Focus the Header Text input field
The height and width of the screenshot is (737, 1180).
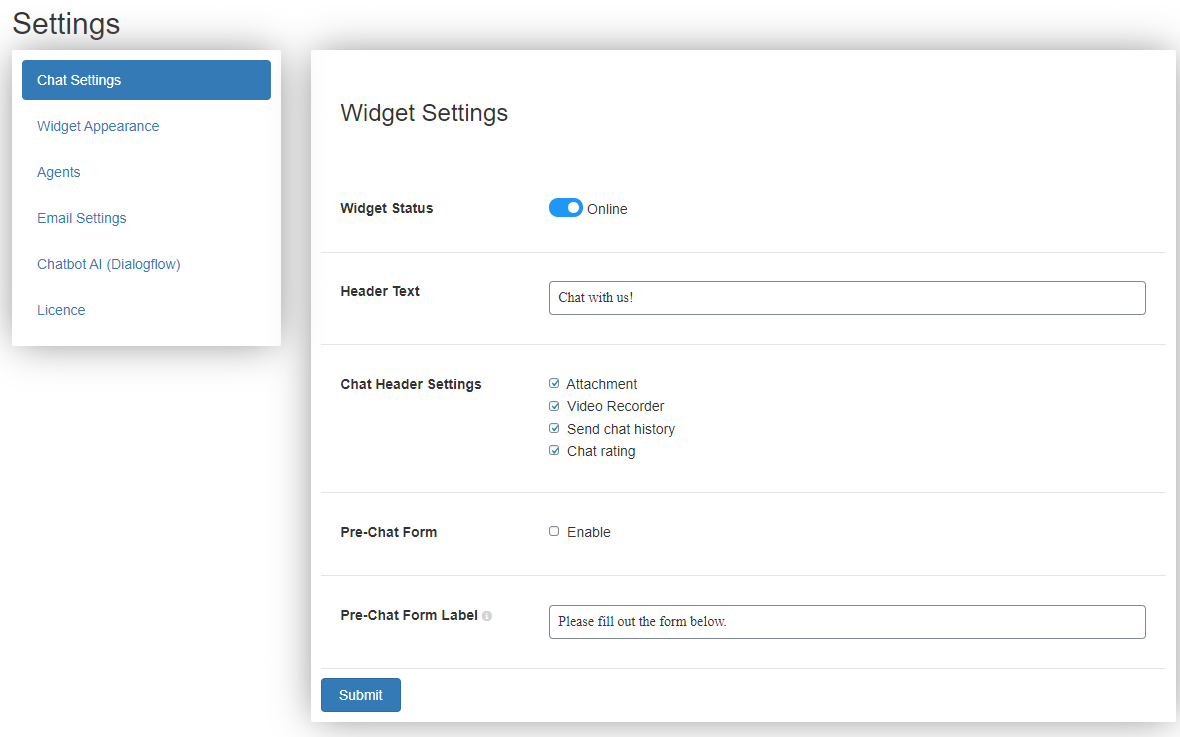(847, 298)
